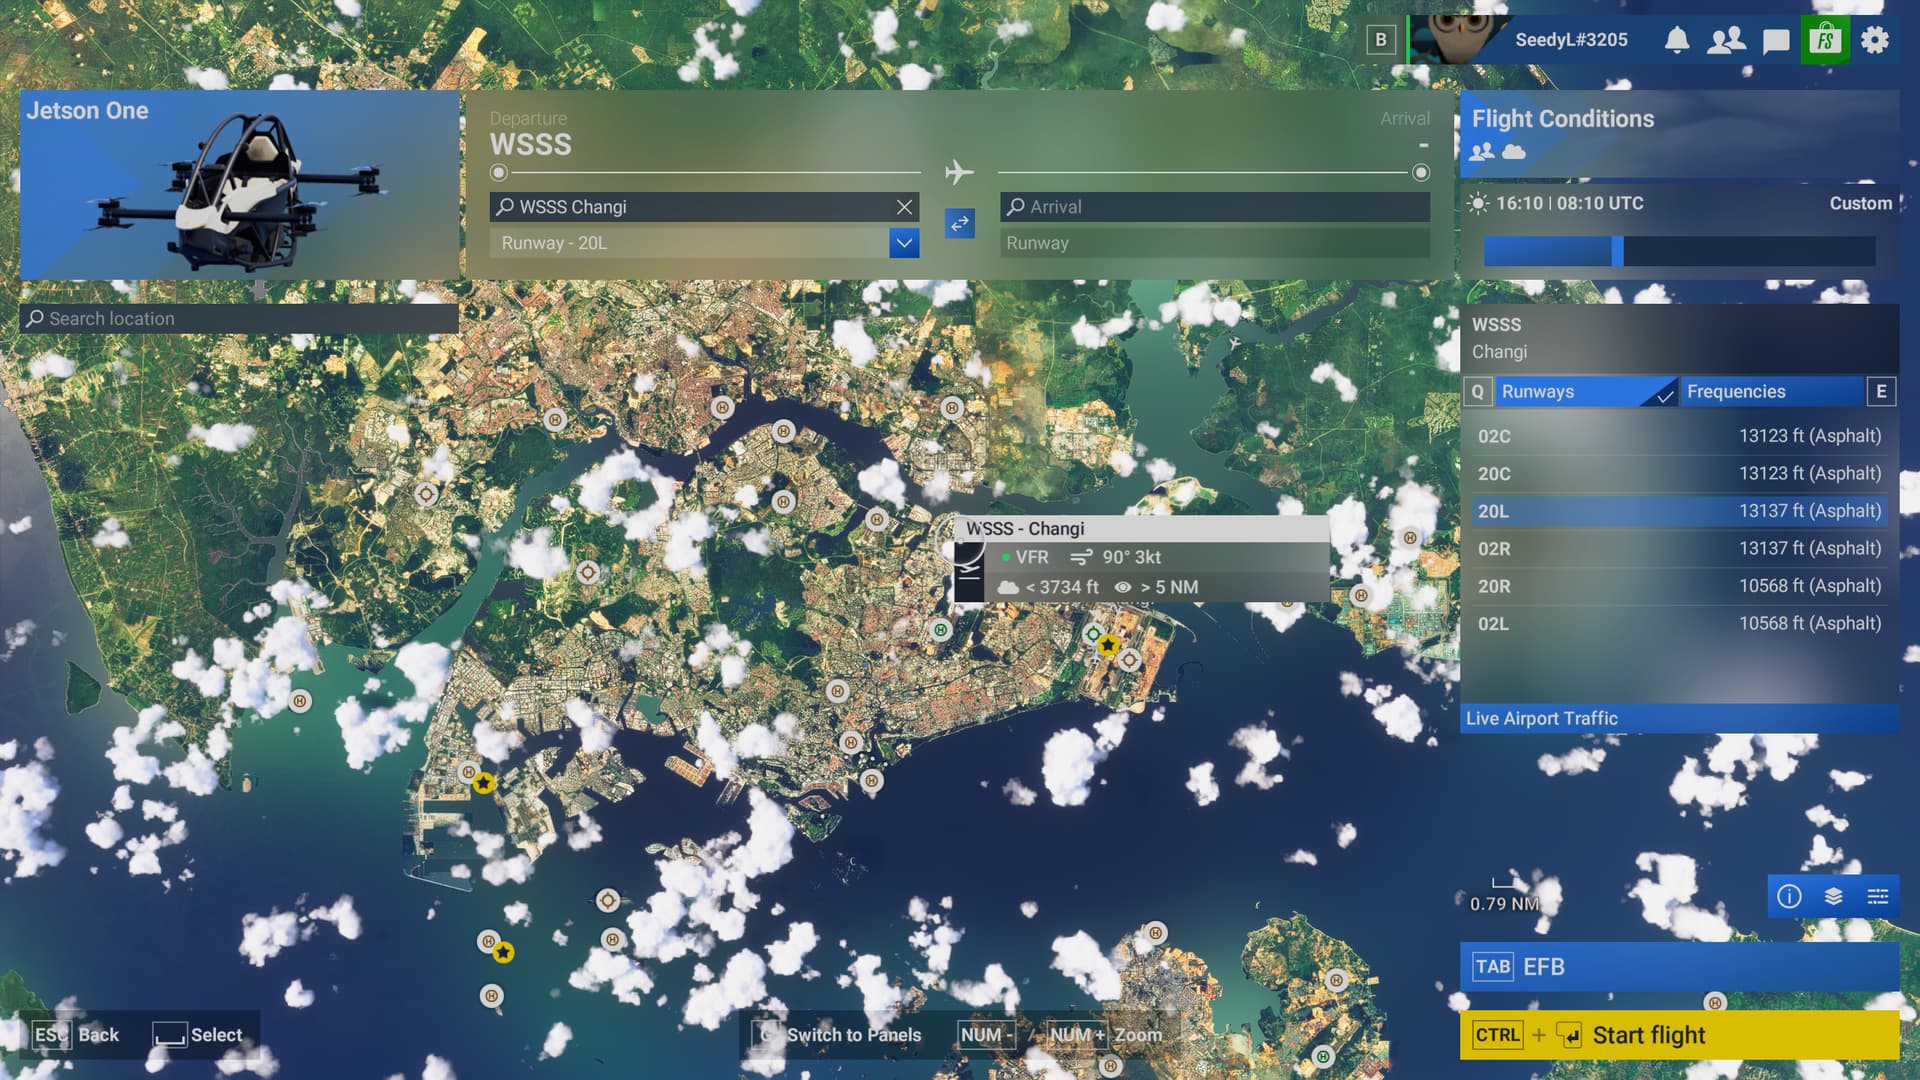Open the notifications bell icon
This screenshot has height=1080, width=1920.
[x=1677, y=40]
